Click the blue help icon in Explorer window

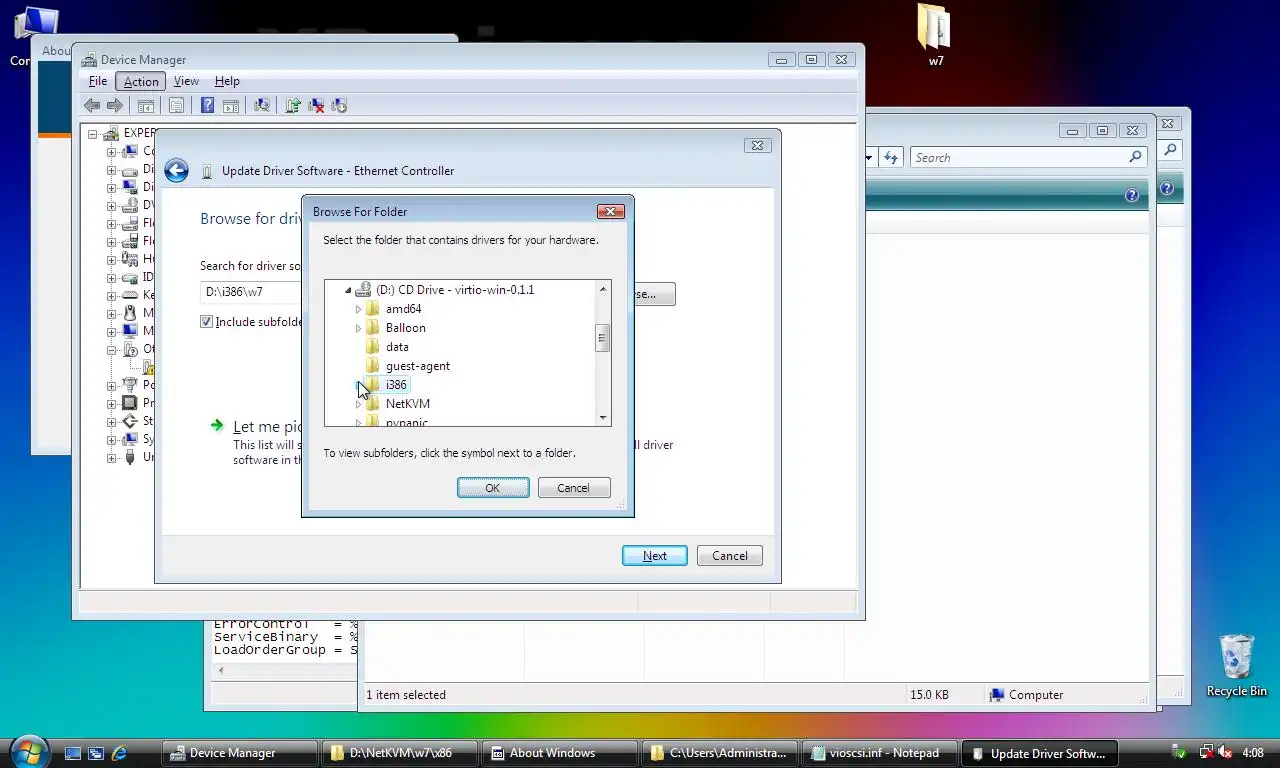[1131, 196]
